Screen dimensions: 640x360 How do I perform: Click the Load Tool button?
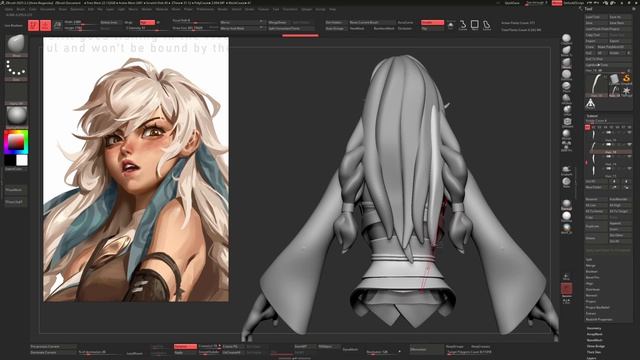596,17
